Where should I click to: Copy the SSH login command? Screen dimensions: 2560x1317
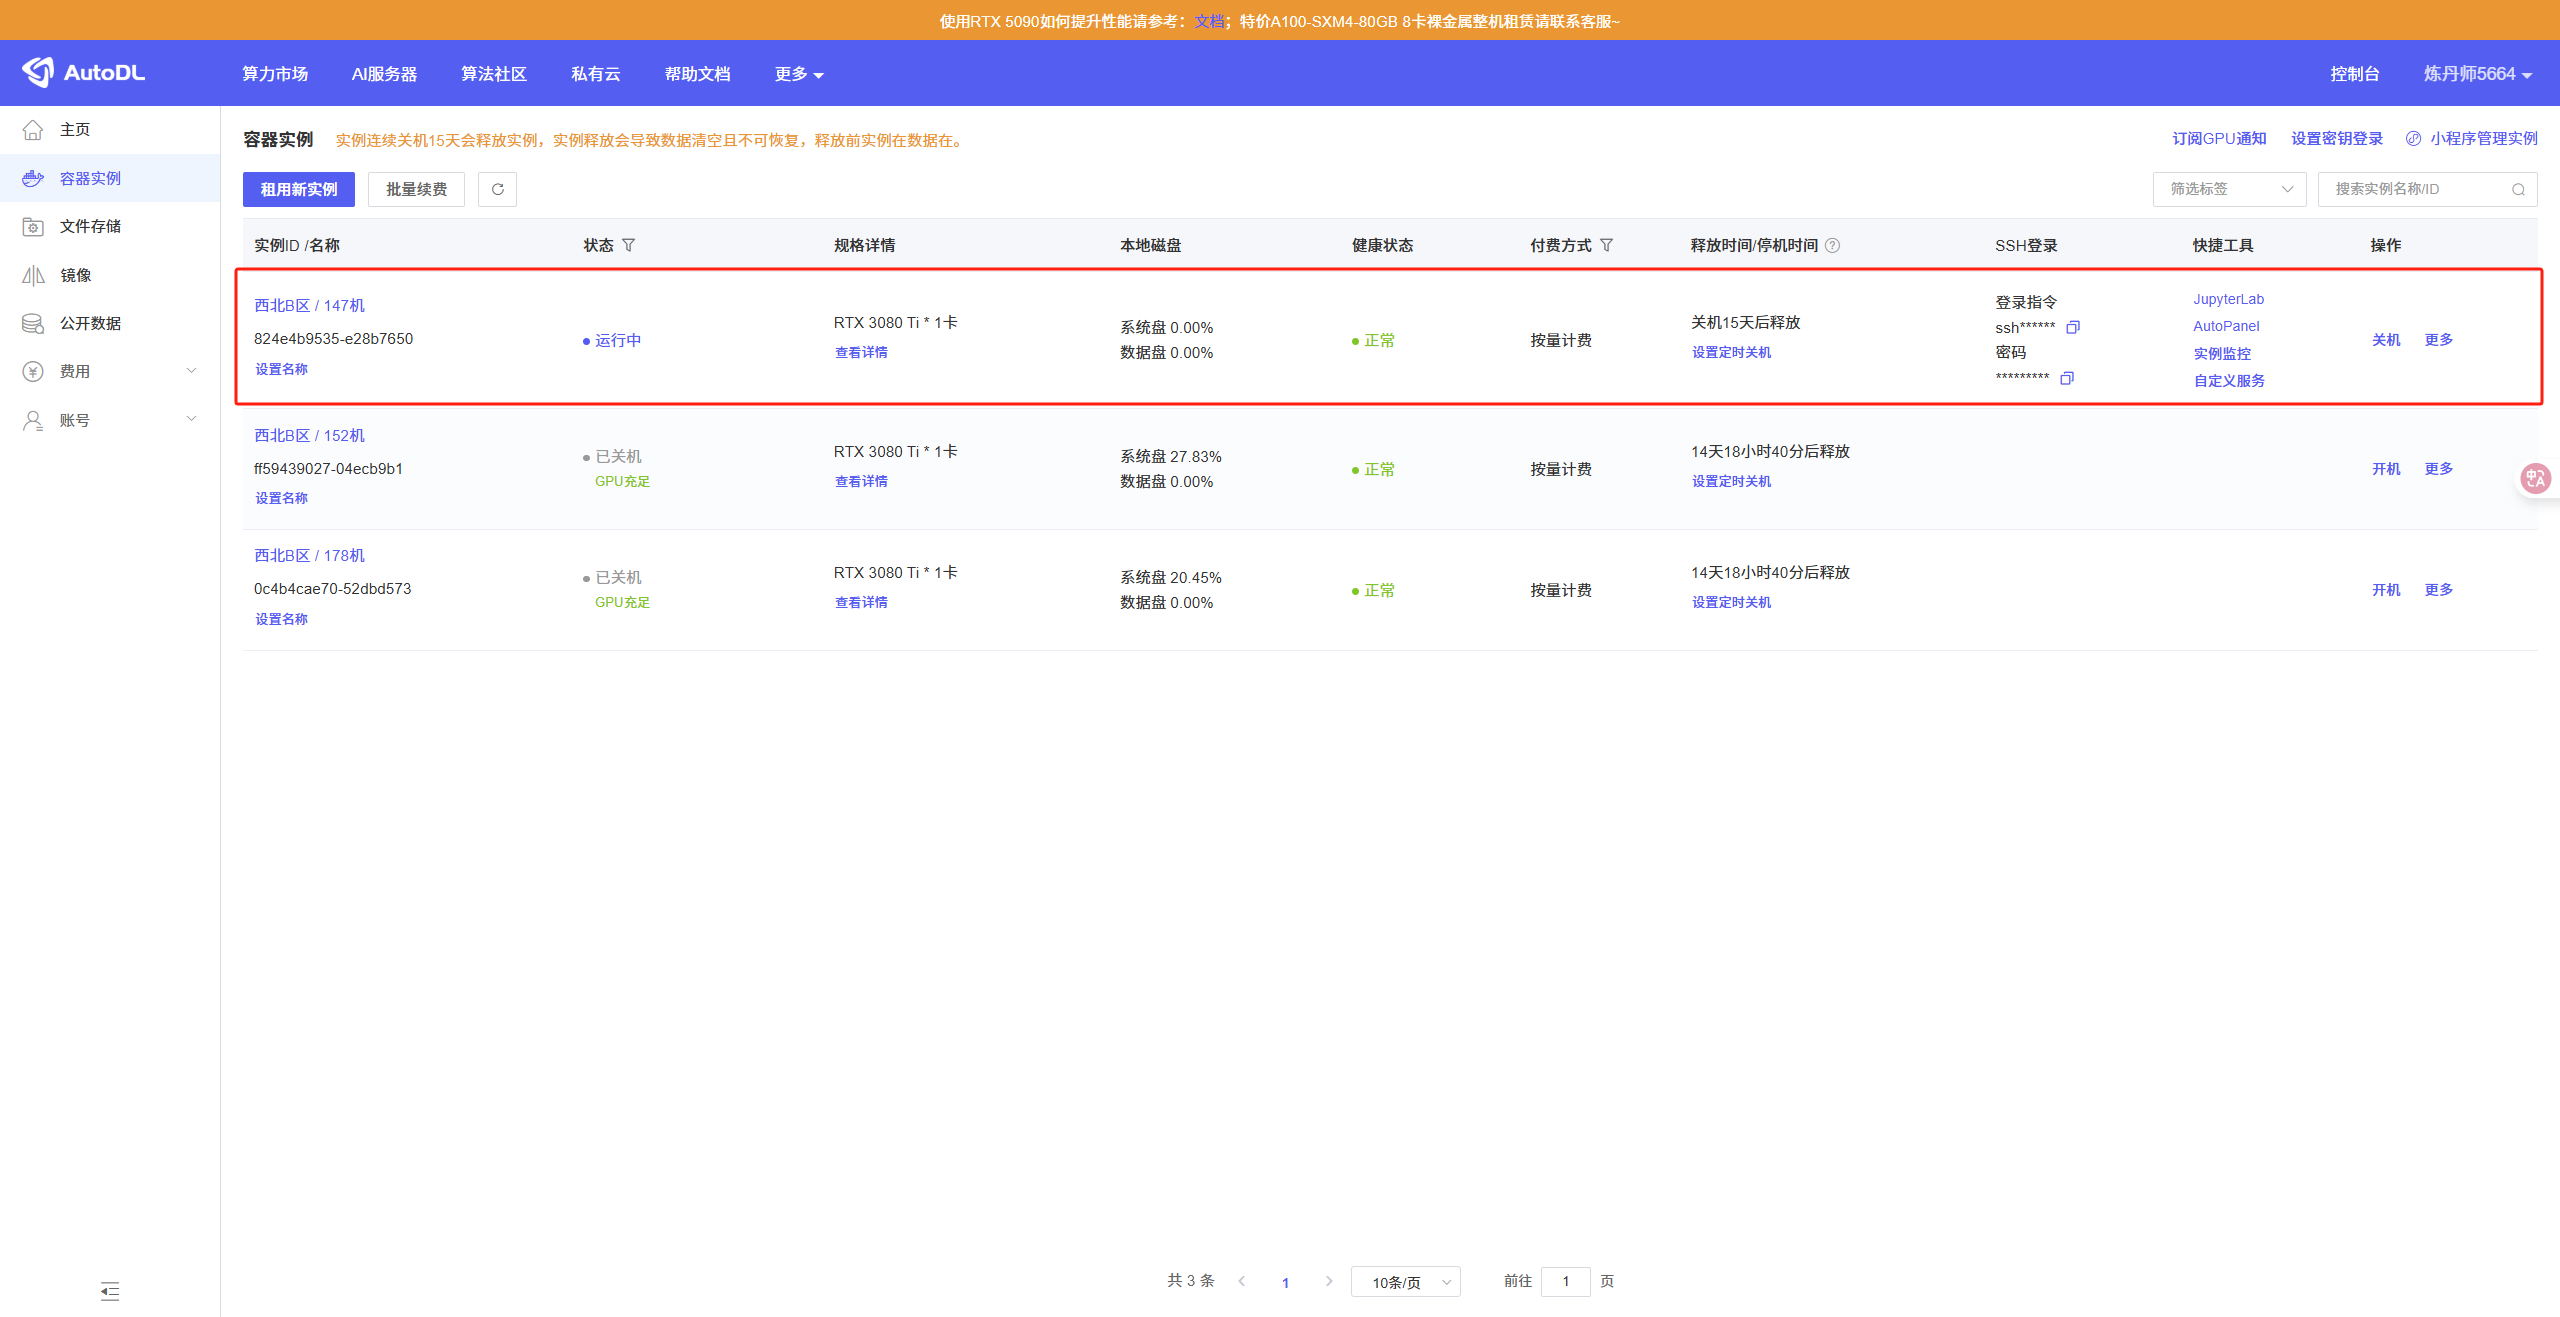coord(2073,327)
